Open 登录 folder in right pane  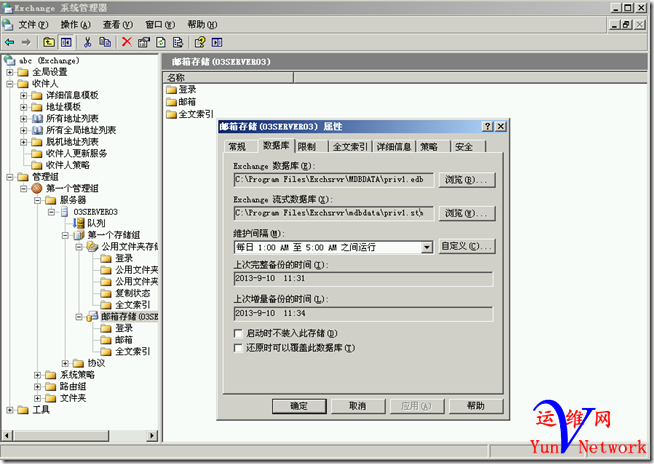(181, 89)
